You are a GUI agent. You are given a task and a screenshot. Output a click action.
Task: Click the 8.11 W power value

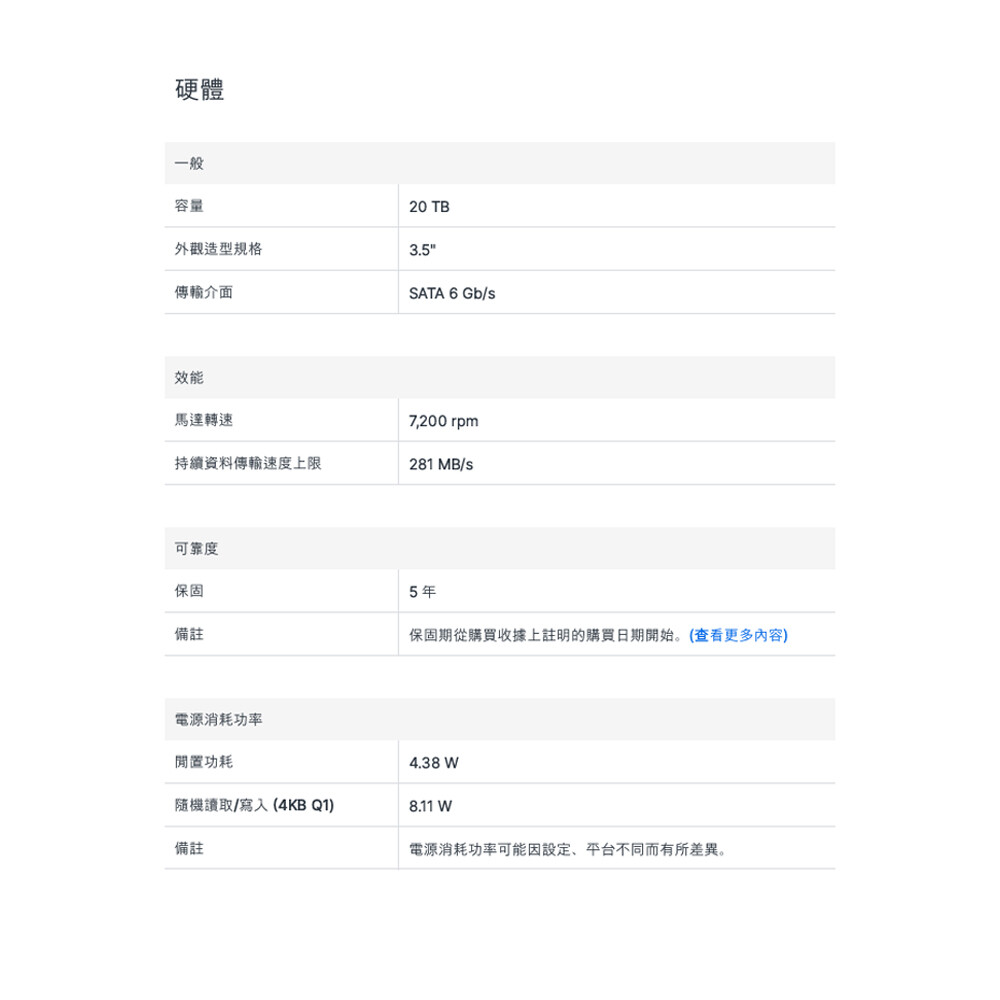pyautogui.click(x=430, y=806)
